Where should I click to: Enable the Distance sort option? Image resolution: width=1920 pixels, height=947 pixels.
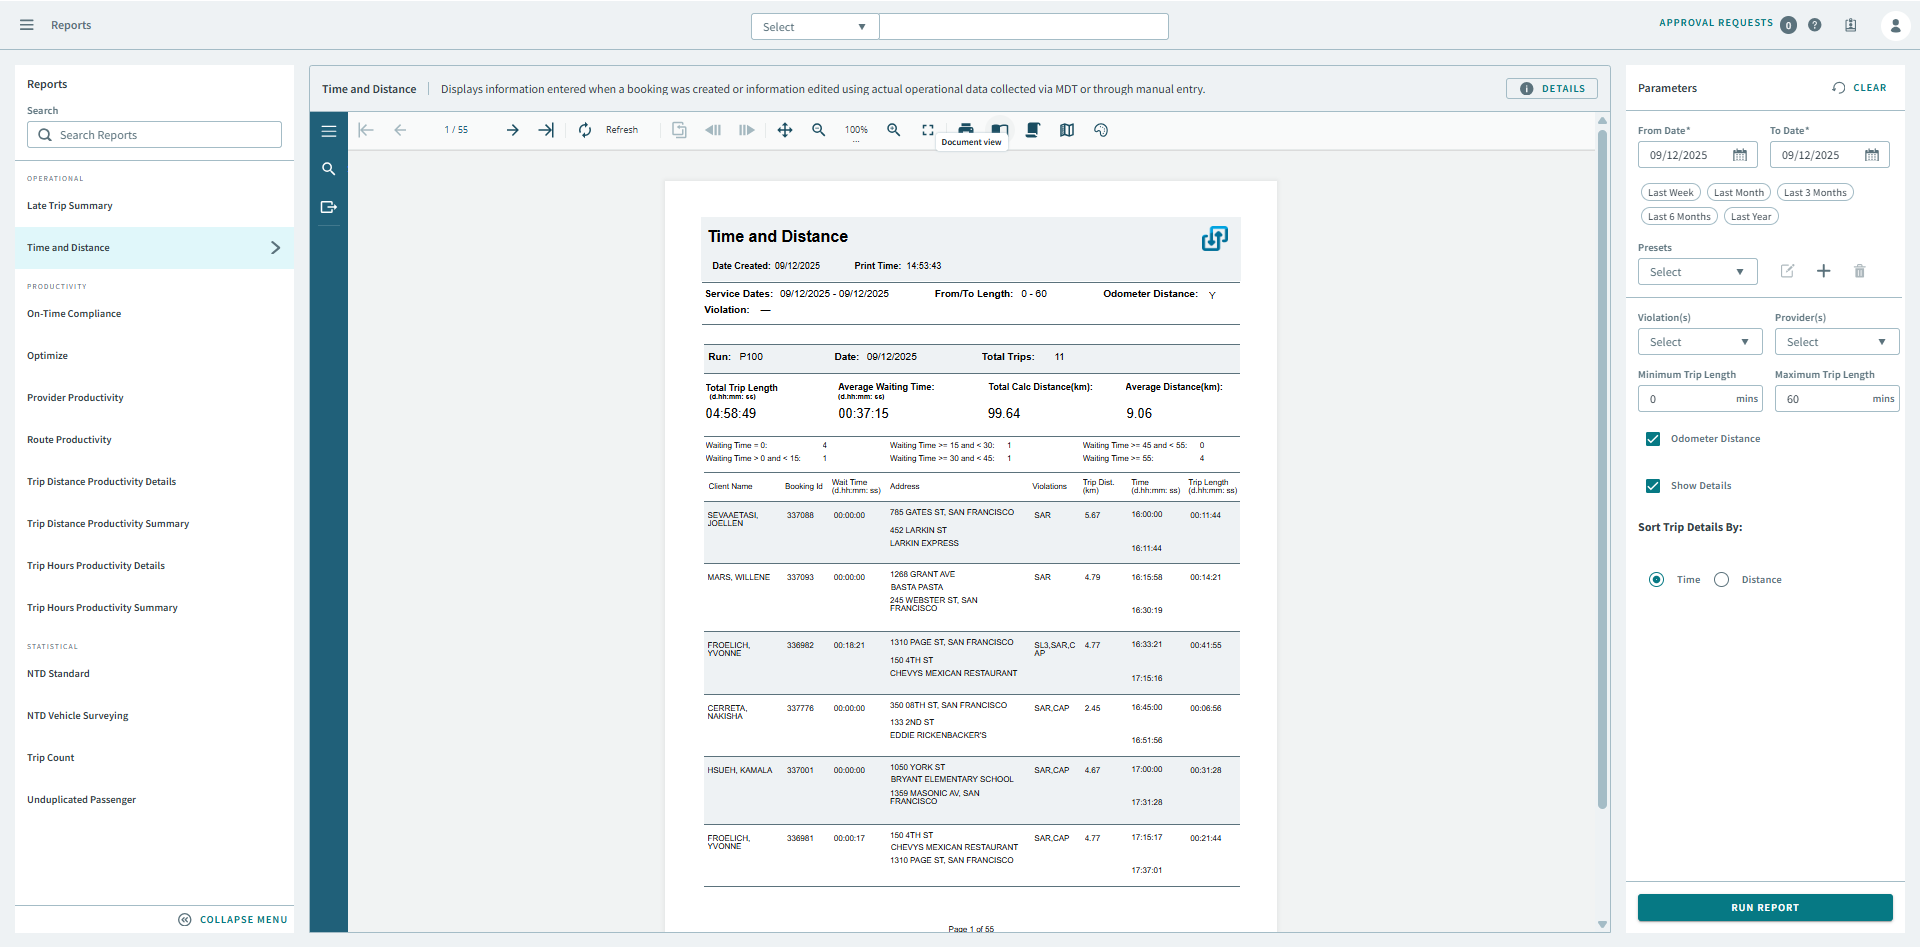1721,579
